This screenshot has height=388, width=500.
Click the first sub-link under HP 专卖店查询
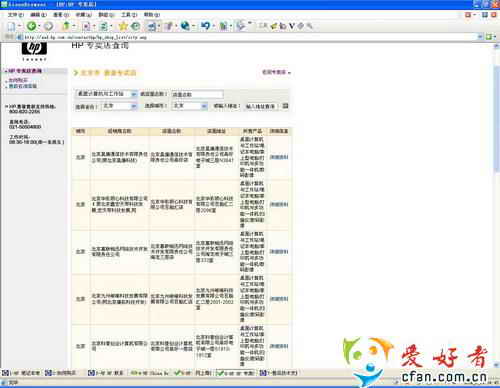coord(18,80)
